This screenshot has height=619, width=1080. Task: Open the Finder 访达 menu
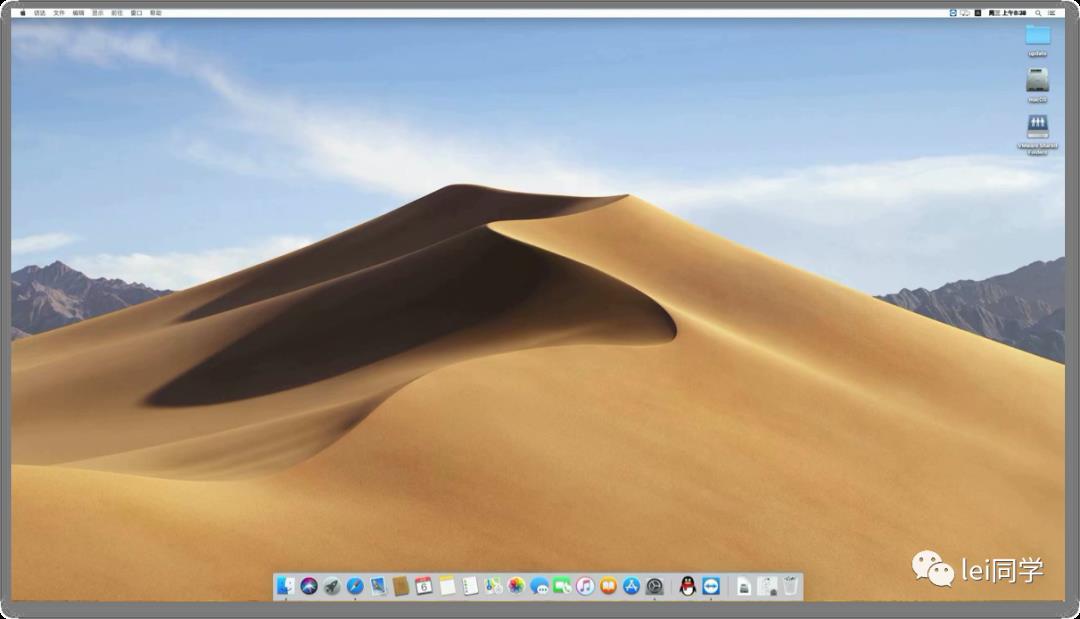point(40,13)
